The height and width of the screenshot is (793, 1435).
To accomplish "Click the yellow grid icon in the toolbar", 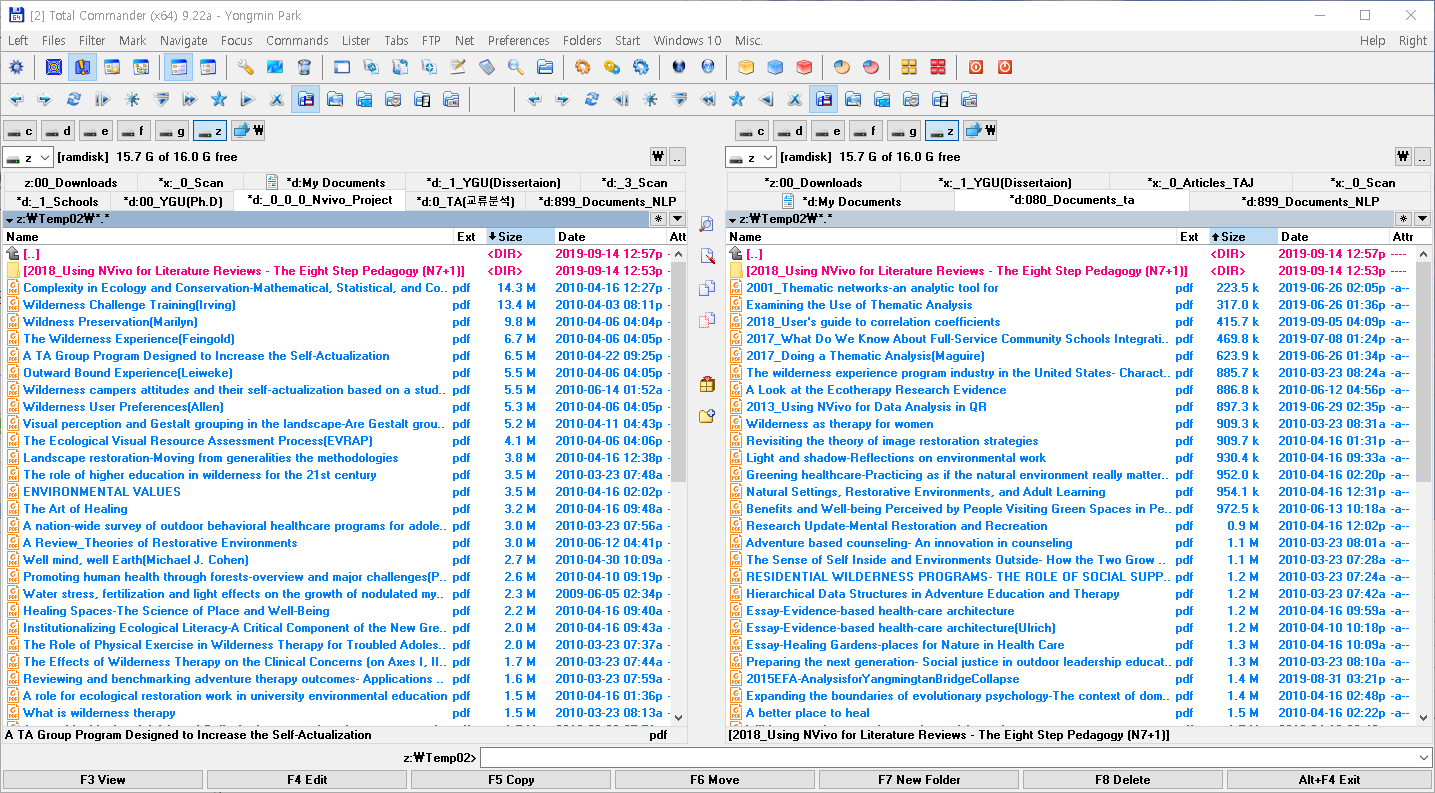I will (x=909, y=68).
